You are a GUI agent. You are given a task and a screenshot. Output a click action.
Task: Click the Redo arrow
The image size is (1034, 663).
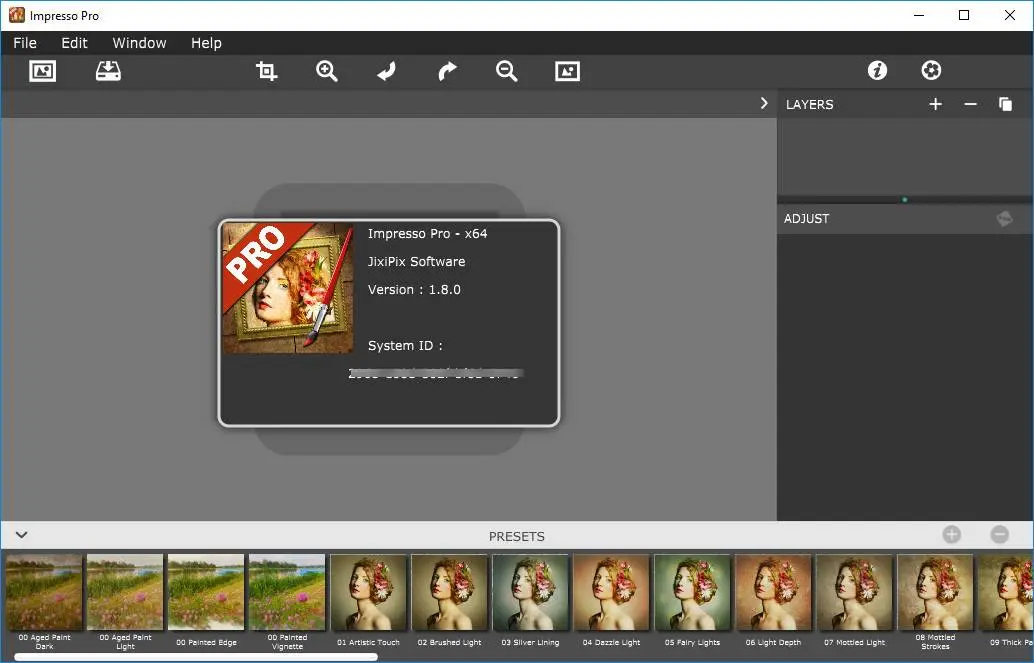coord(447,71)
